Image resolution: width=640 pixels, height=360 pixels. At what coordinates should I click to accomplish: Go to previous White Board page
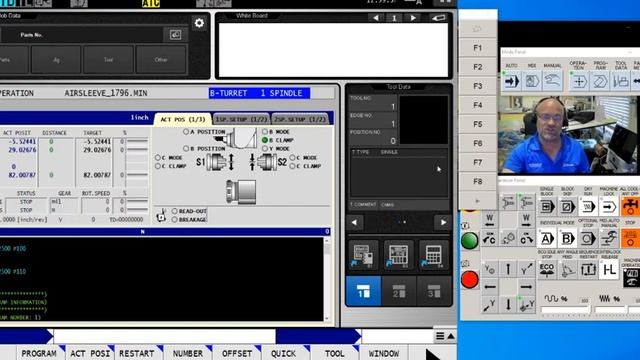(x=376, y=18)
